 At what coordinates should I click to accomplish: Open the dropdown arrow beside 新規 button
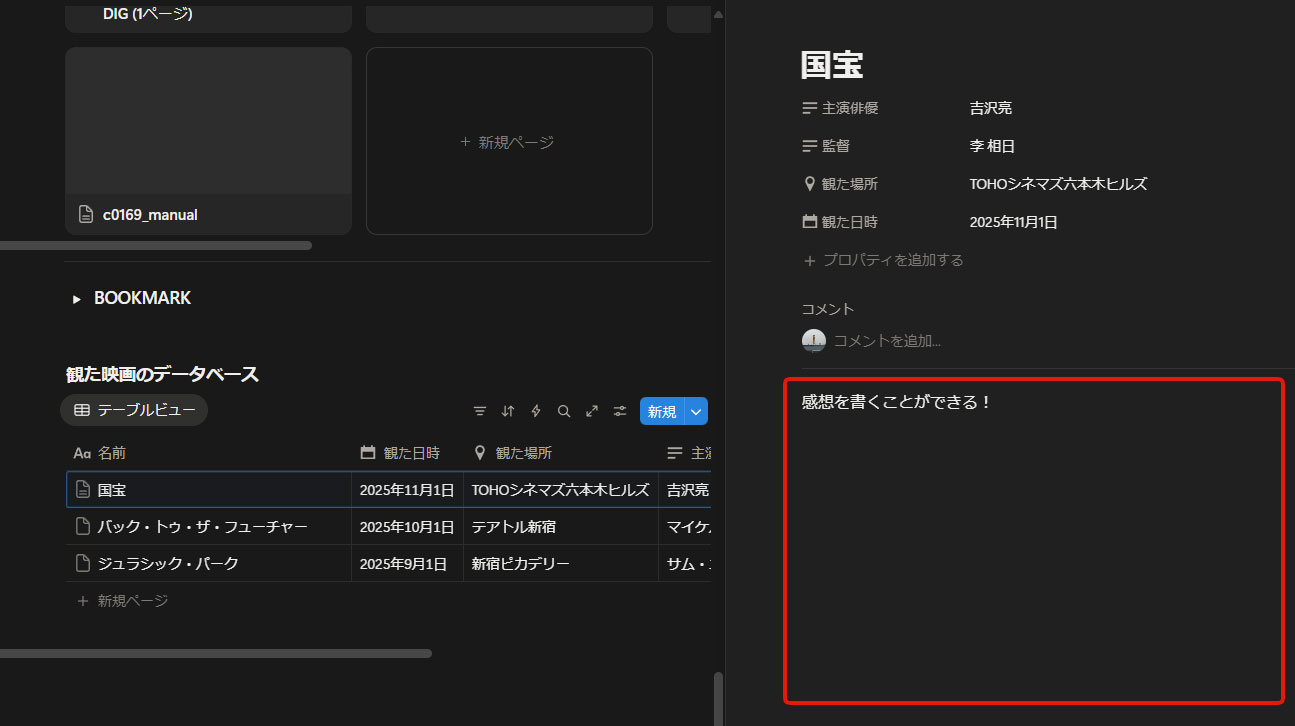point(697,411)
